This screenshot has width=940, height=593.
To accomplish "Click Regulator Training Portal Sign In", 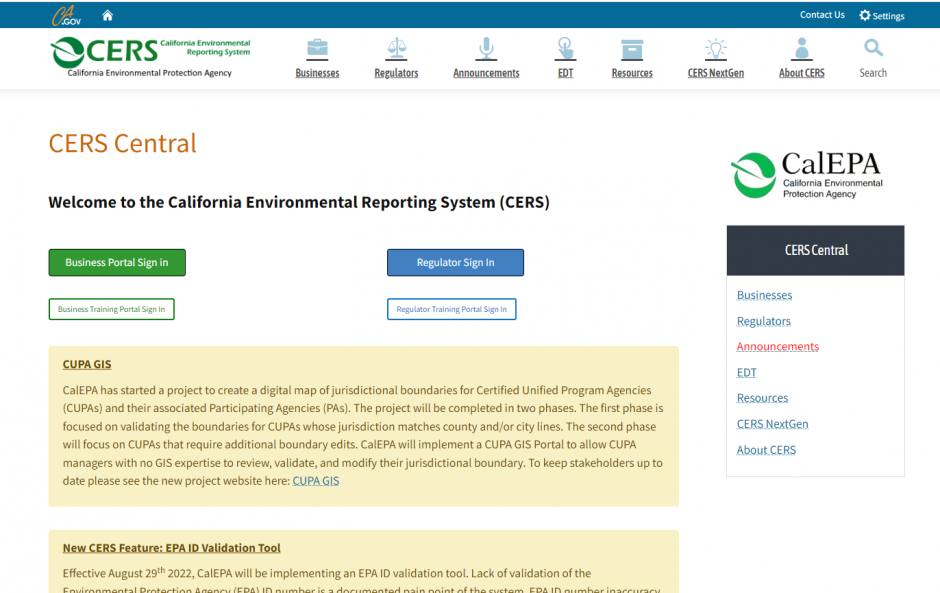I will click(451, 309).
